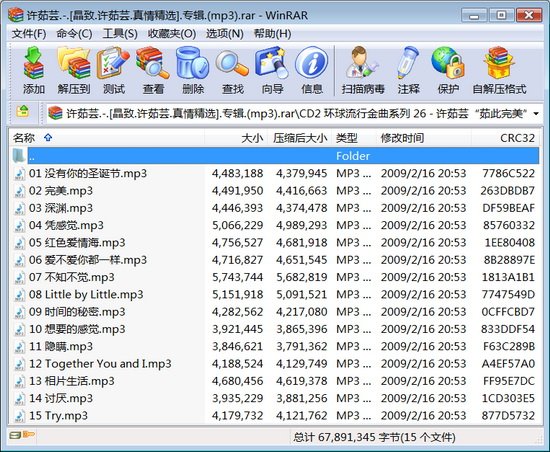Open the Commands (命令) menu

point(74,34)
